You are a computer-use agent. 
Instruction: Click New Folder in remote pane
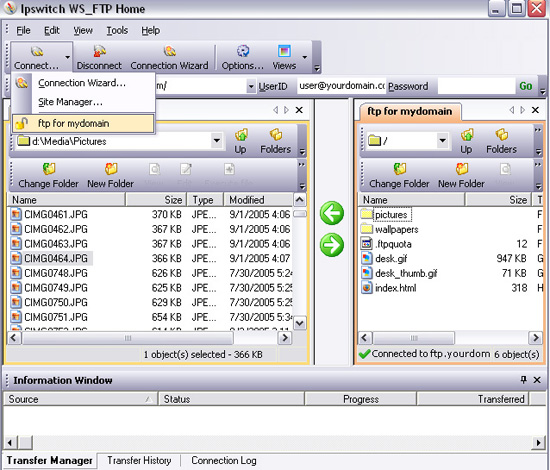[x=461, y=175]
